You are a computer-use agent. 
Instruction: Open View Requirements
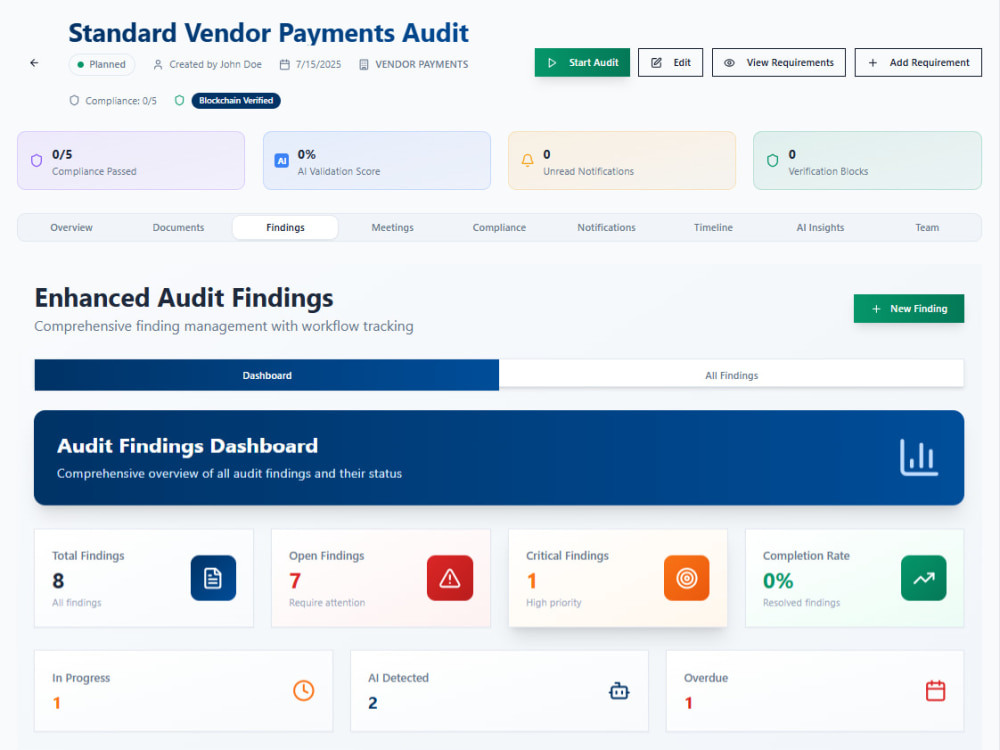point(779,62)
